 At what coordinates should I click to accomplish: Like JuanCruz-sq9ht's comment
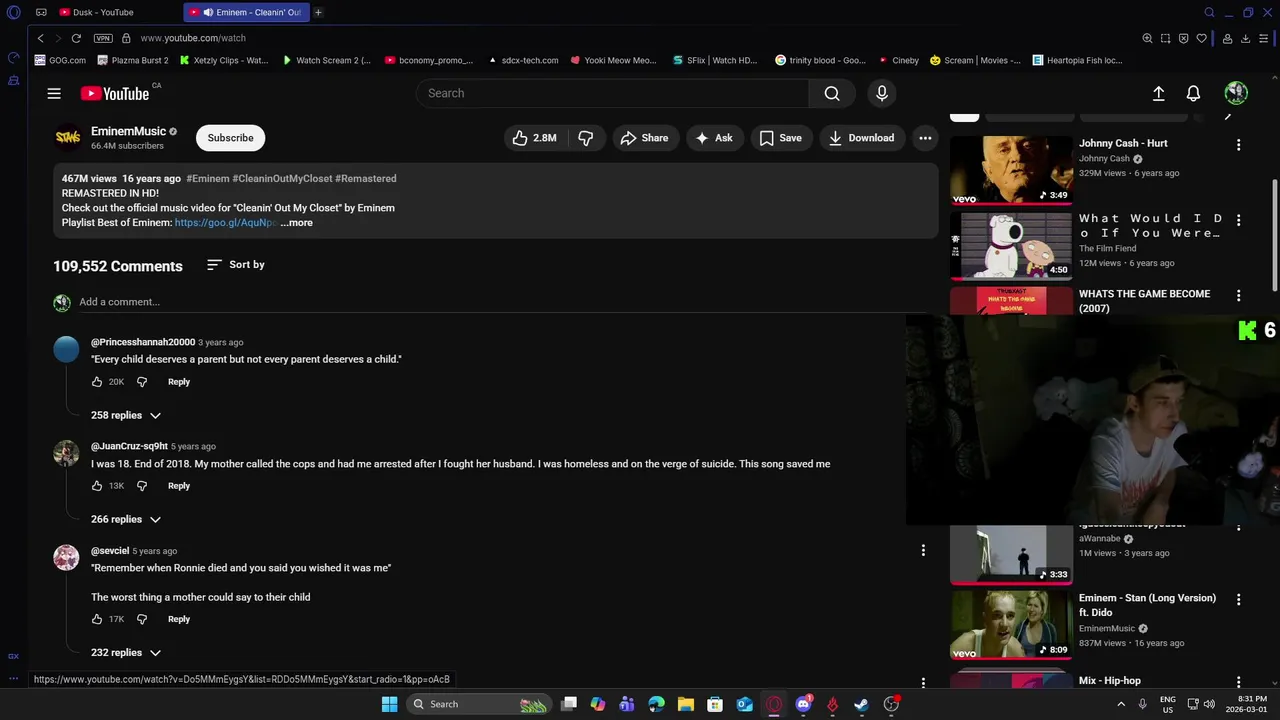pyautogui.click(x=97, y=486)
